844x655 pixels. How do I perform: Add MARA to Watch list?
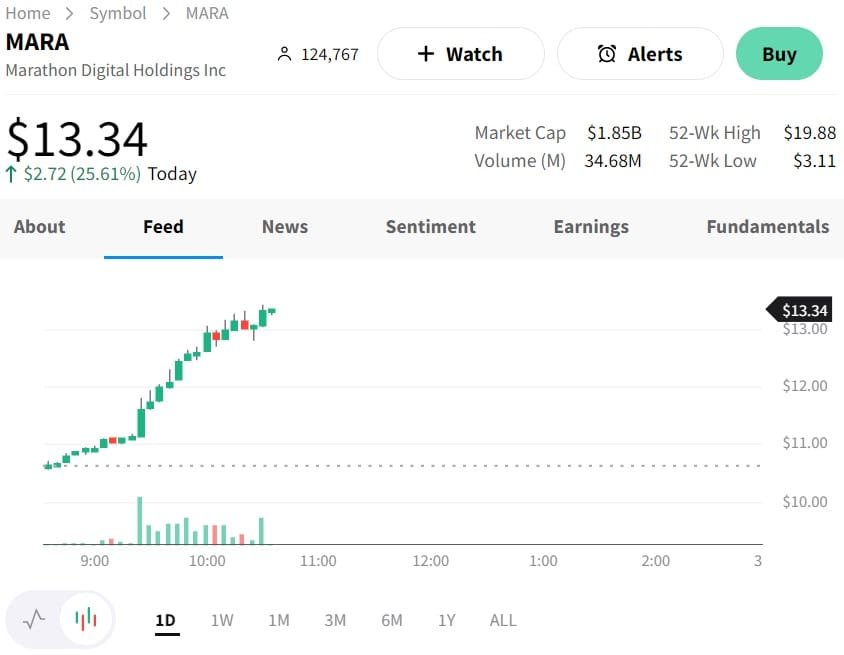tap(460, 54)
